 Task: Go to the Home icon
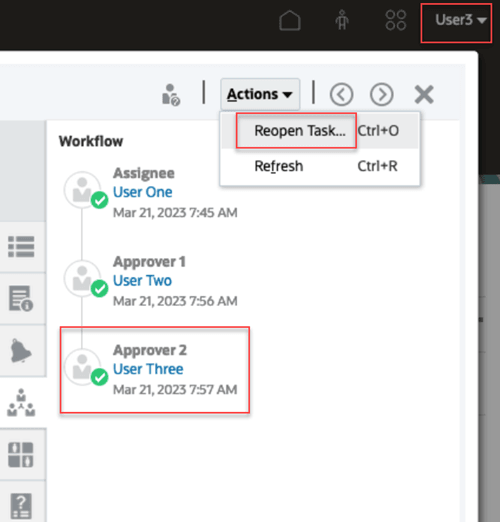[290, 21]
